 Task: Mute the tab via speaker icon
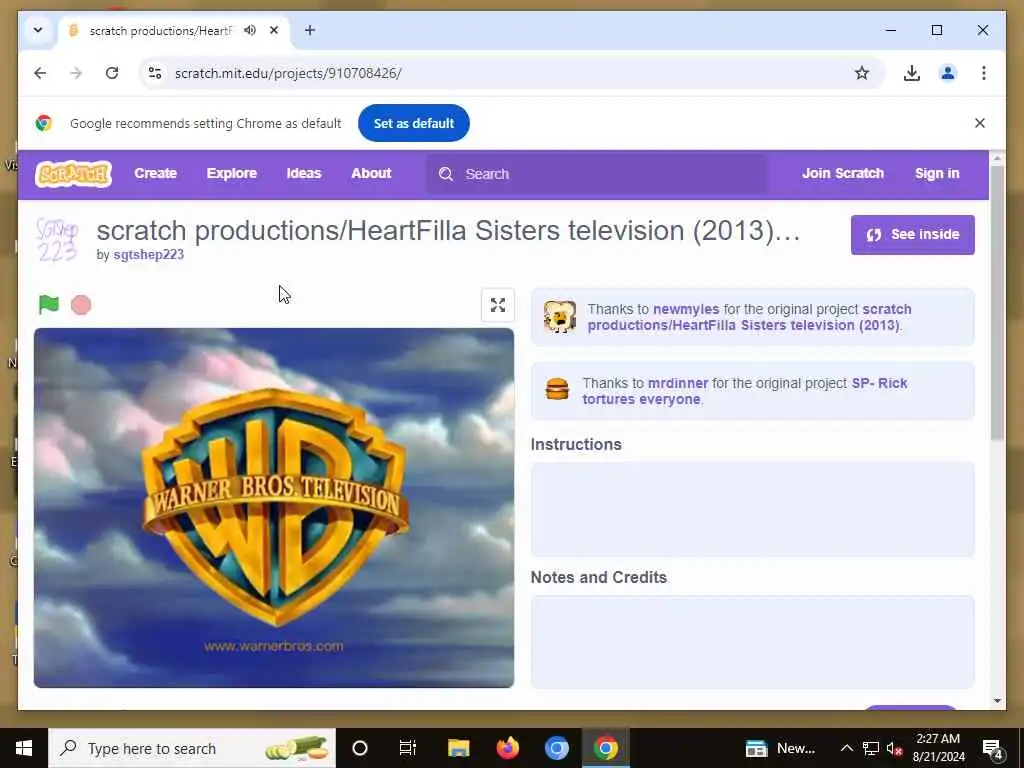click(x=249, y=31)
